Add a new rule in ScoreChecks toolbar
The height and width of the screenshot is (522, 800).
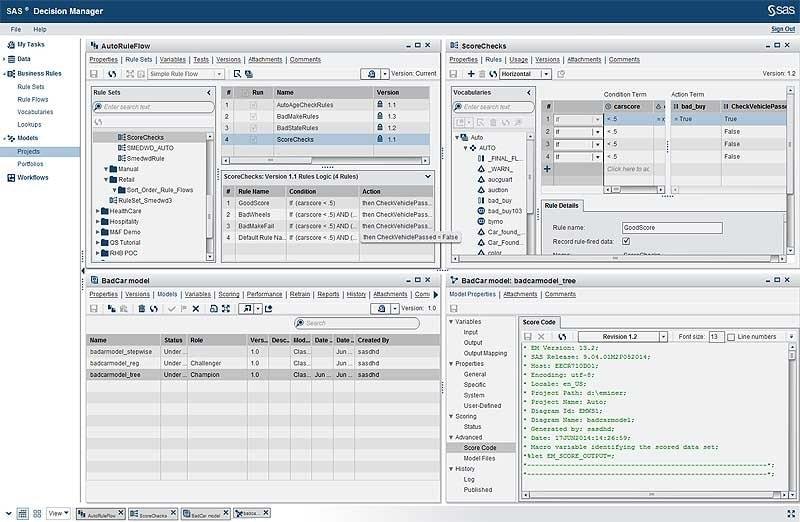click(471, 74)
